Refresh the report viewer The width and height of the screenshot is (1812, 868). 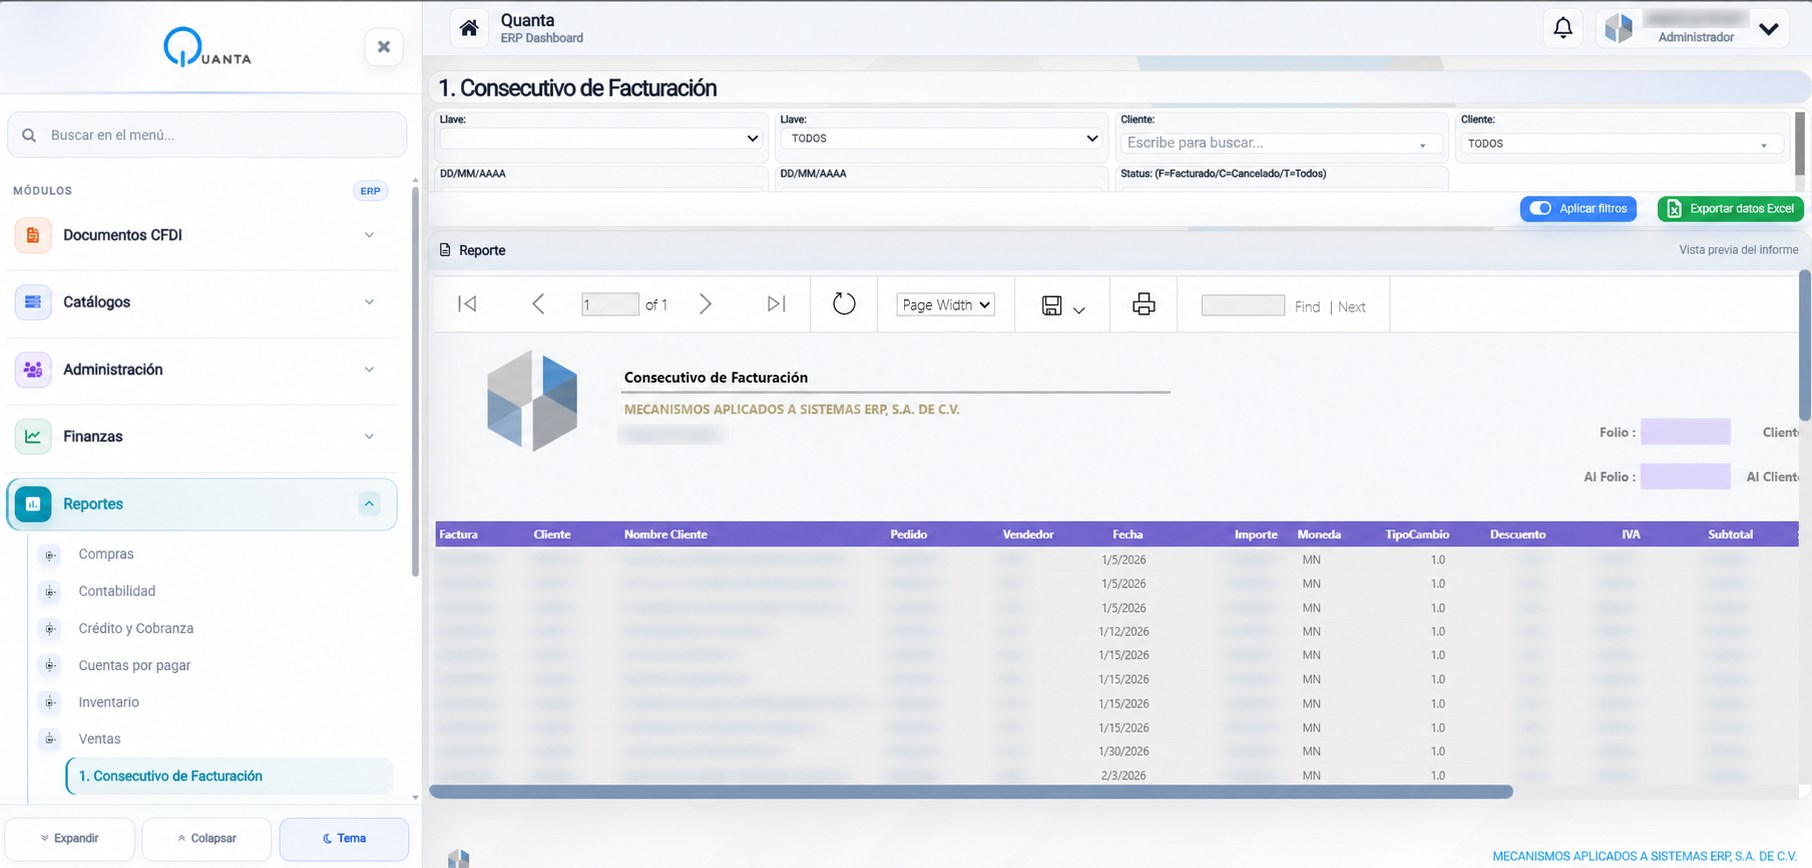[x=844, y=304]
